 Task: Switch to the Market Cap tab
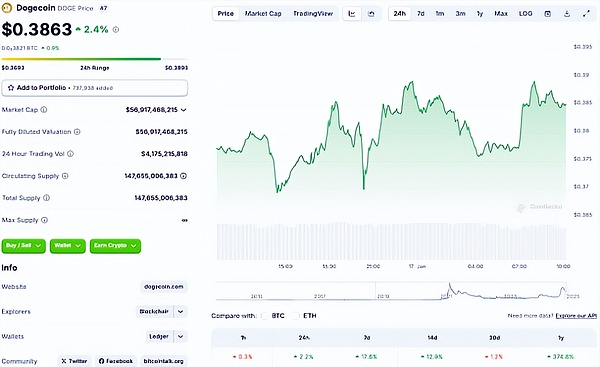263,14
